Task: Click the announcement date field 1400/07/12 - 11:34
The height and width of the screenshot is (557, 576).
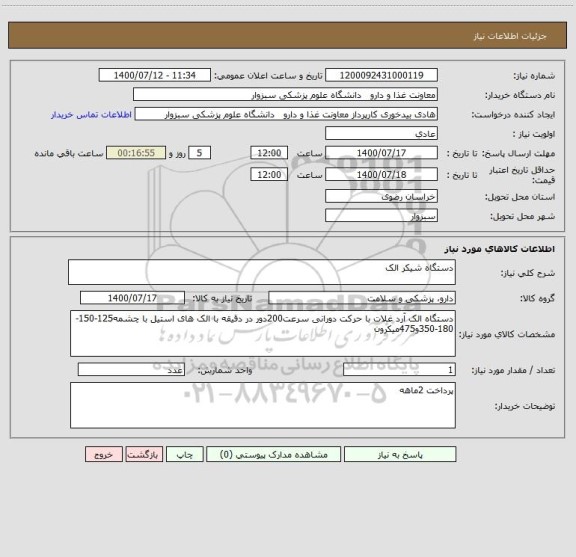Action: [x=155, y=75]
